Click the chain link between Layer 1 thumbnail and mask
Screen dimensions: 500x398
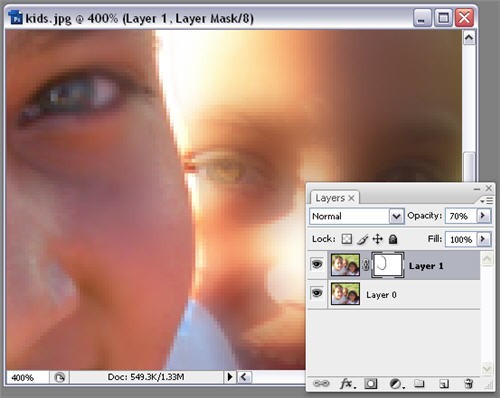coord(366,265)
